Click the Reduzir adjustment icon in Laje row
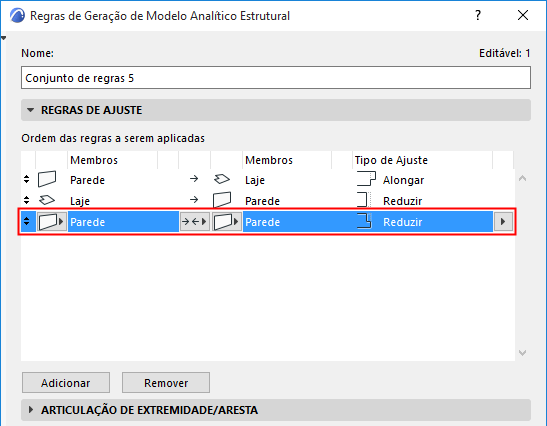Viewport: 547px width, 426px height. pyautogui.click(x=364, y=200)
